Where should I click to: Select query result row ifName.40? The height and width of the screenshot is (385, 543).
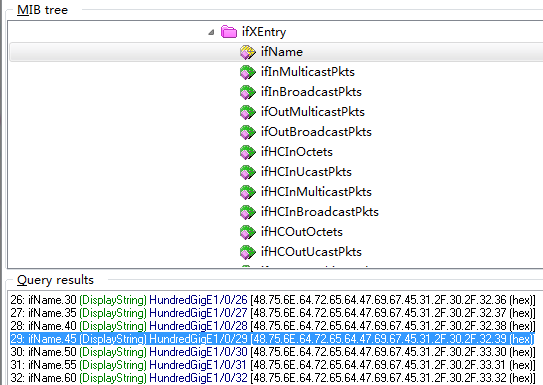[273, 326]
